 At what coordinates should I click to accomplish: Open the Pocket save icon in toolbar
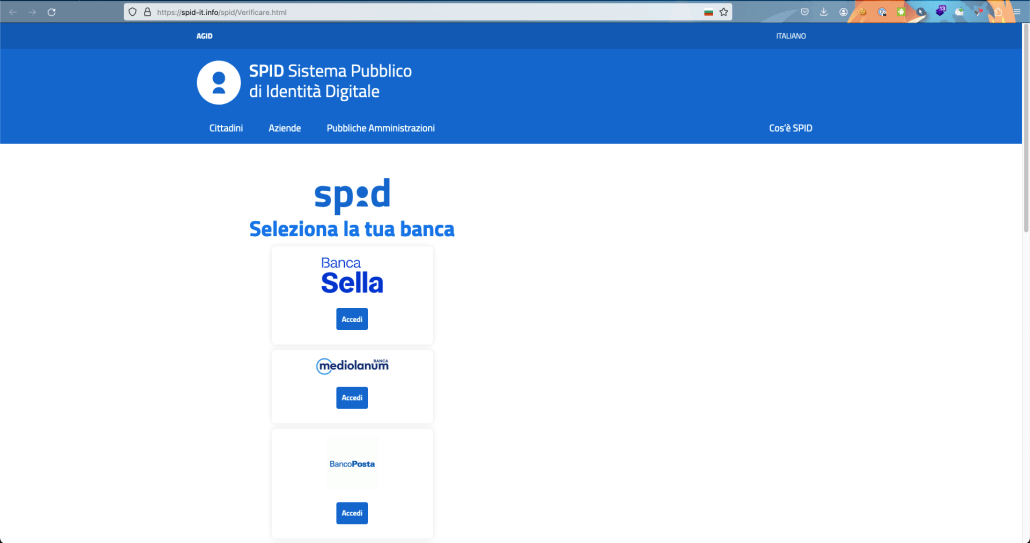tap(804, 12)
